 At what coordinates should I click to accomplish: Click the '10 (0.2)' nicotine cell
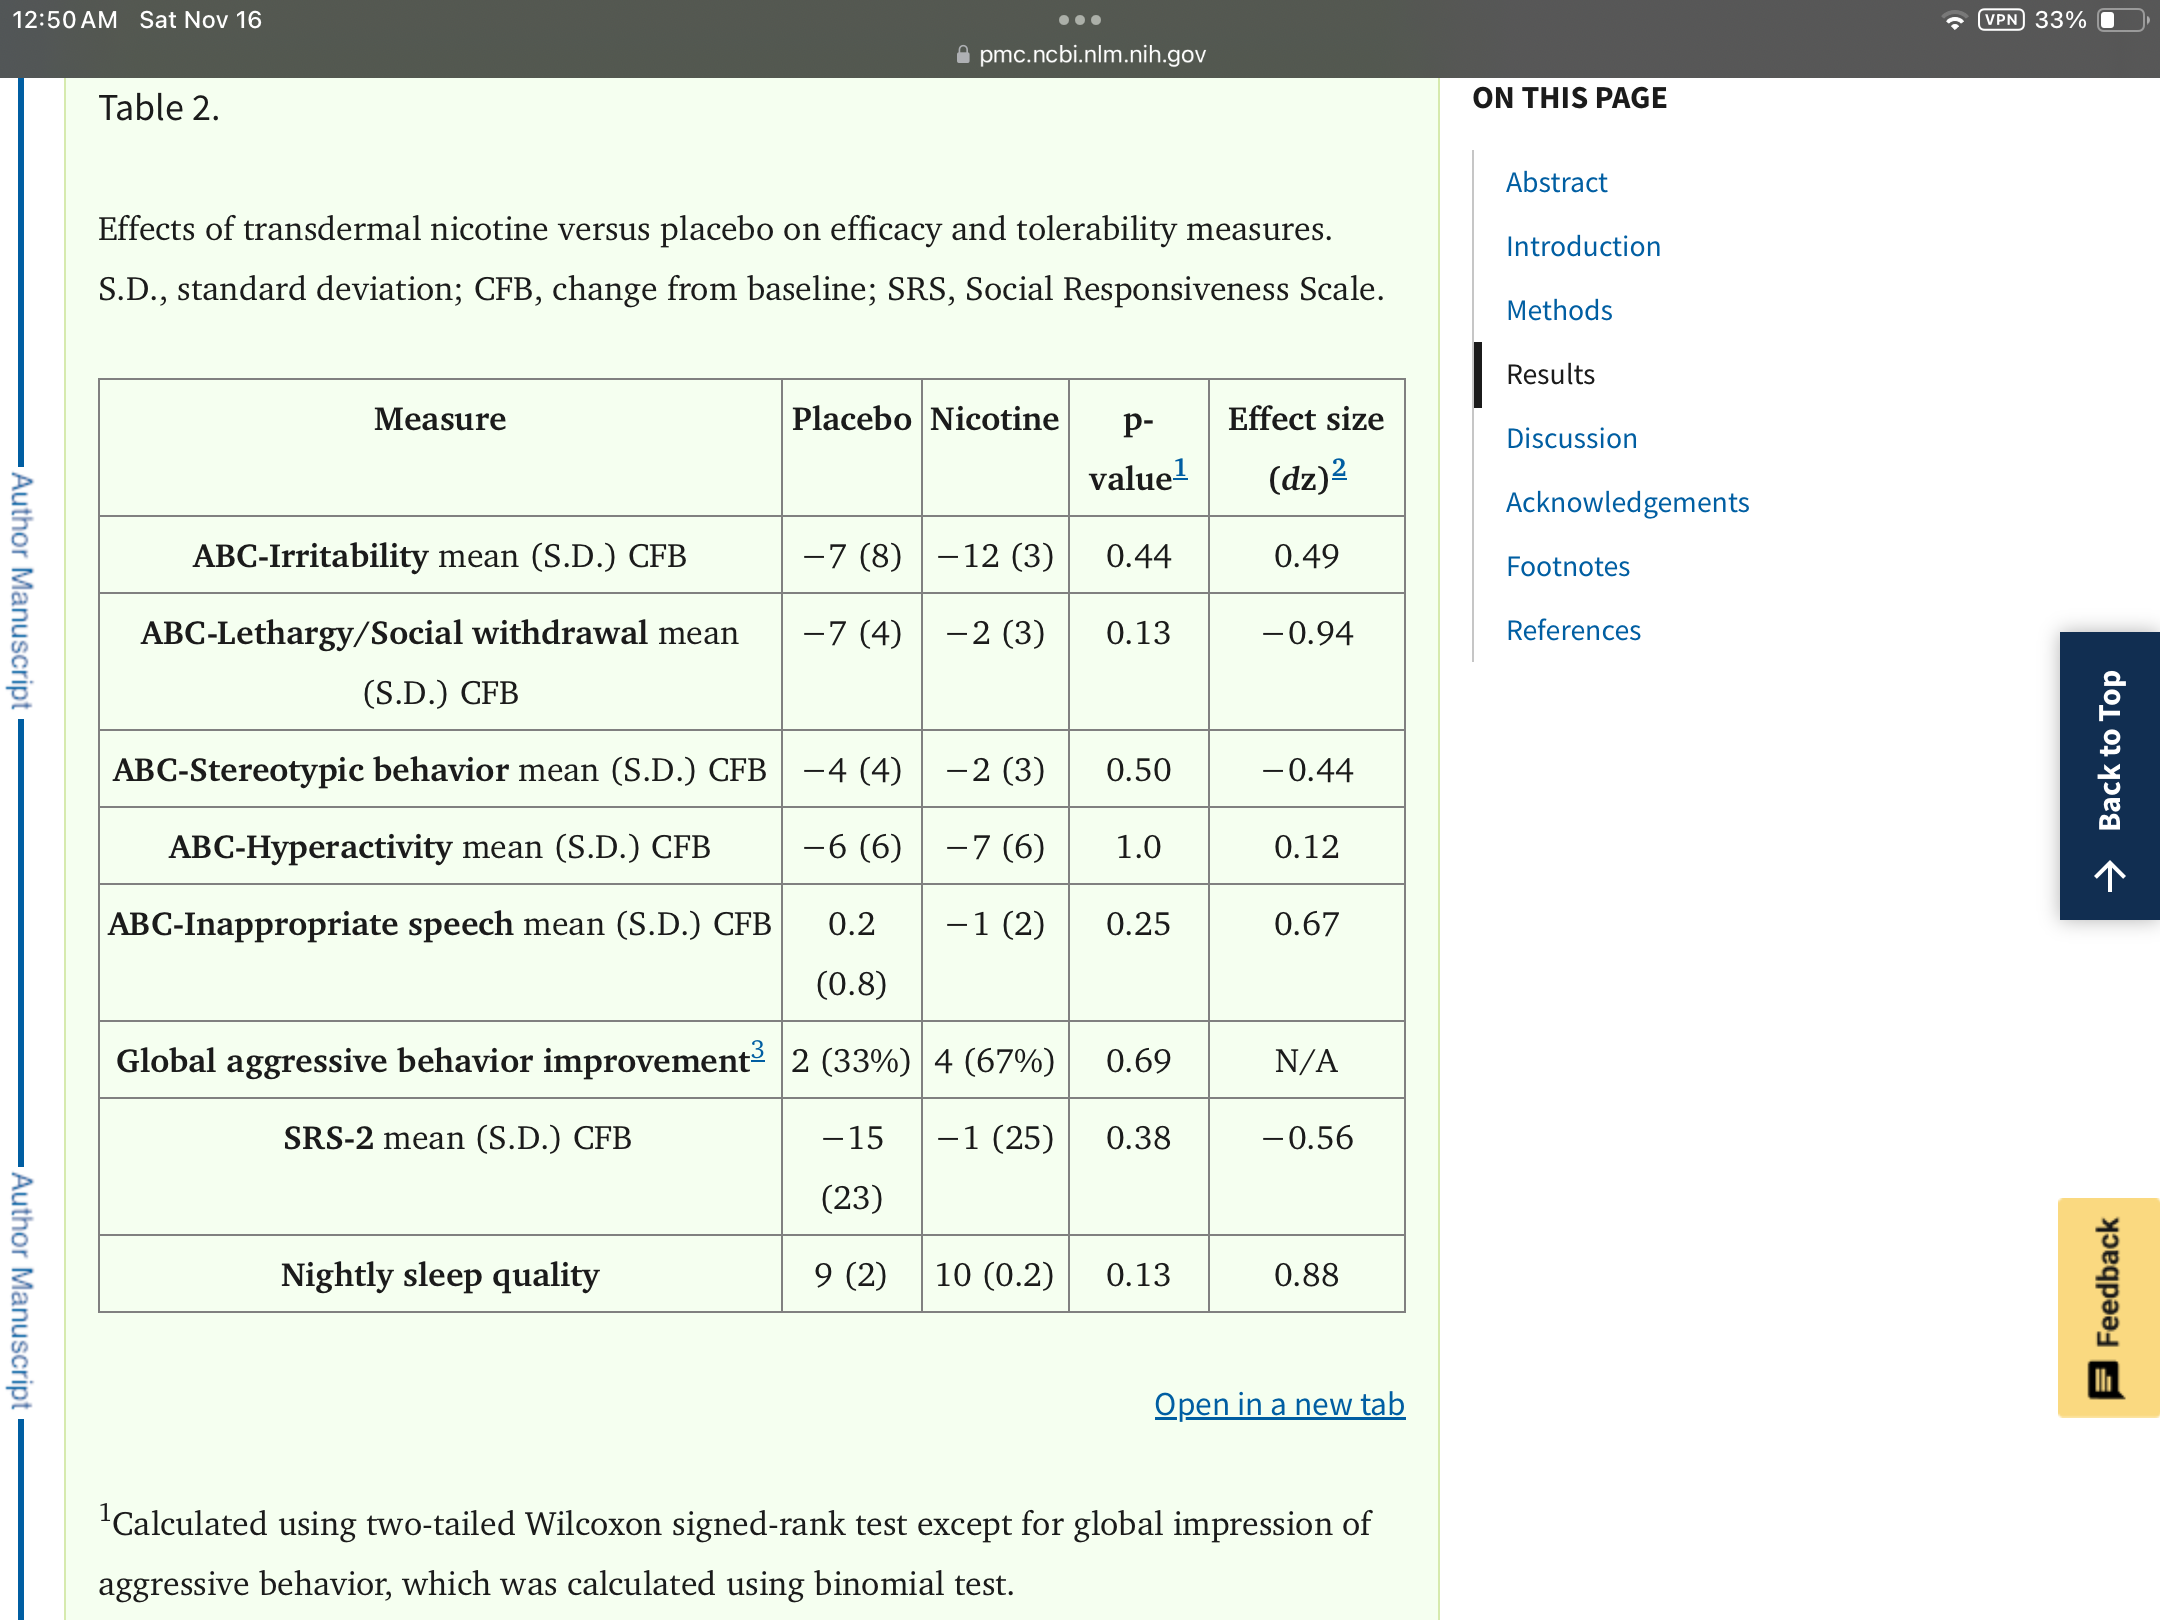tap(995, 1275)
